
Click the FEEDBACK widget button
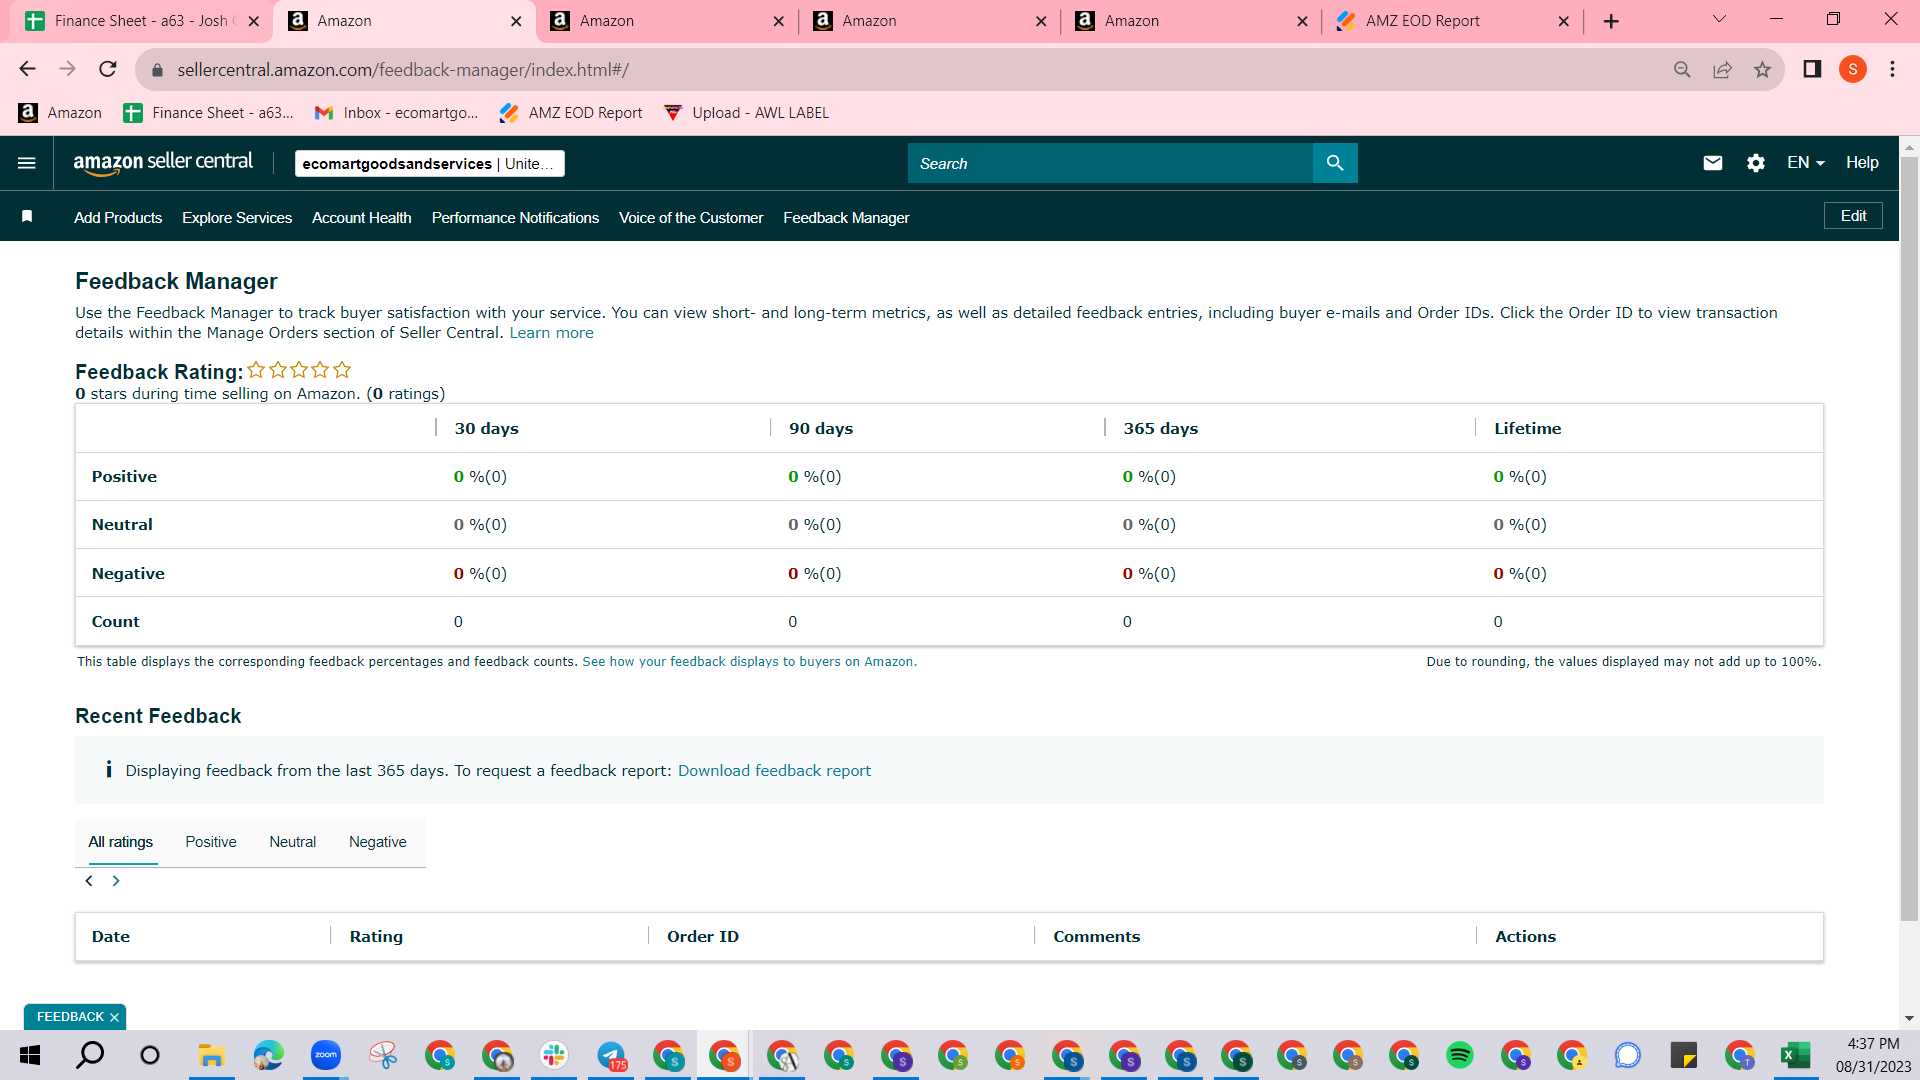pos(70,1017)
